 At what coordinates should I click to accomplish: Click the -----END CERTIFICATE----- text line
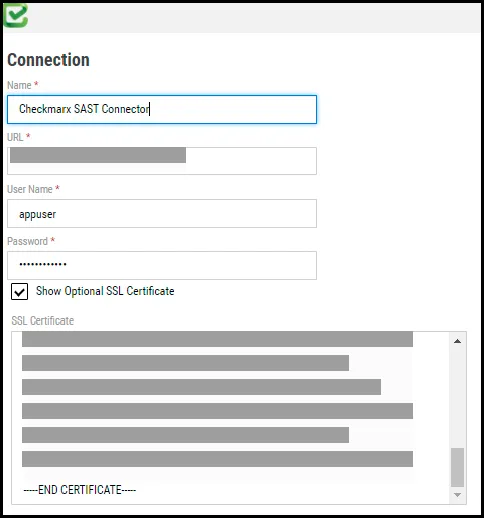tap(80, 490)
